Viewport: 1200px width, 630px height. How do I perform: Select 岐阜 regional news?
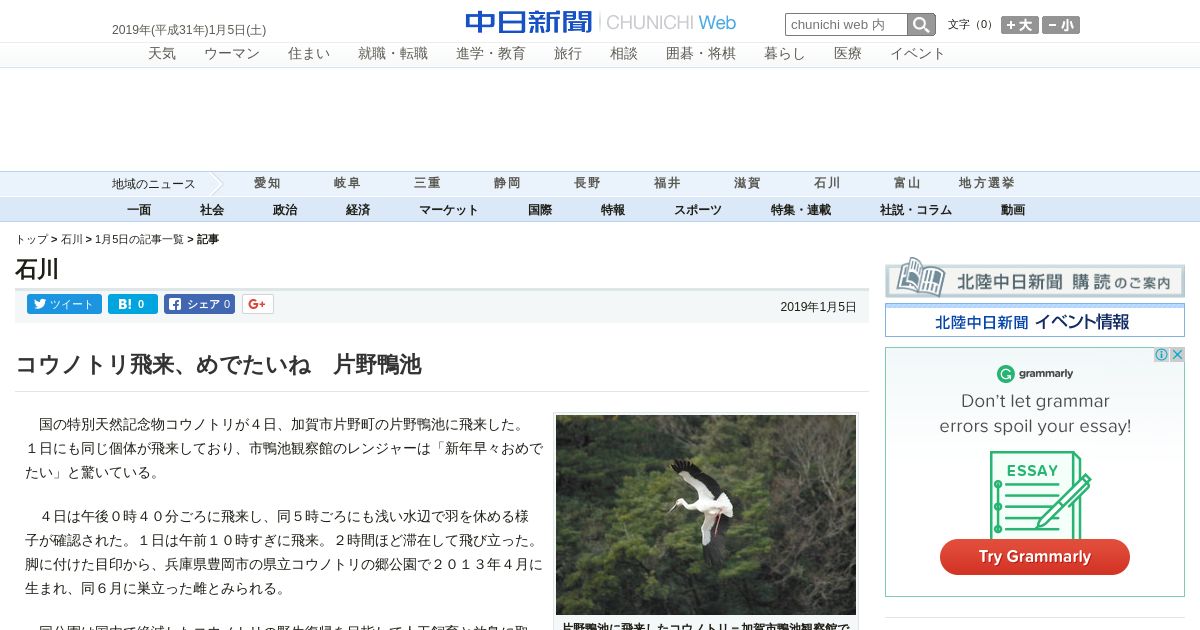pyautogui.click(x=347, y=184)
